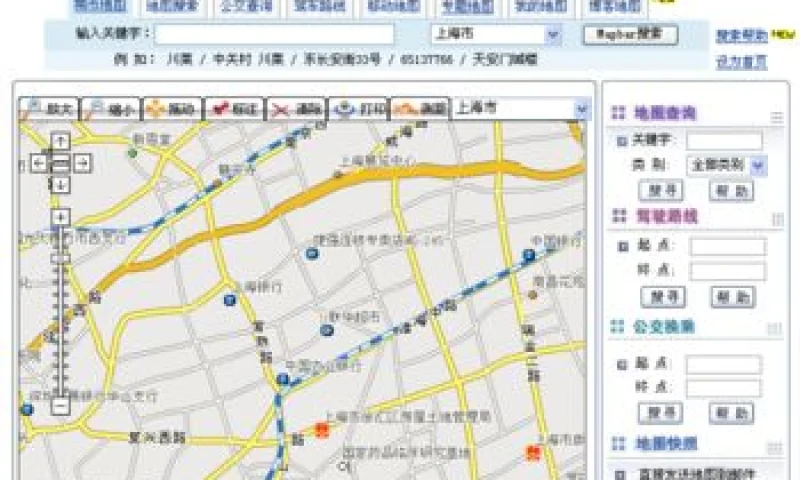Image resolution: width=800 pixels, height=480 pixels.
Task: Switch to the 公交查询 tab
Action: click(x=246, y=7)
